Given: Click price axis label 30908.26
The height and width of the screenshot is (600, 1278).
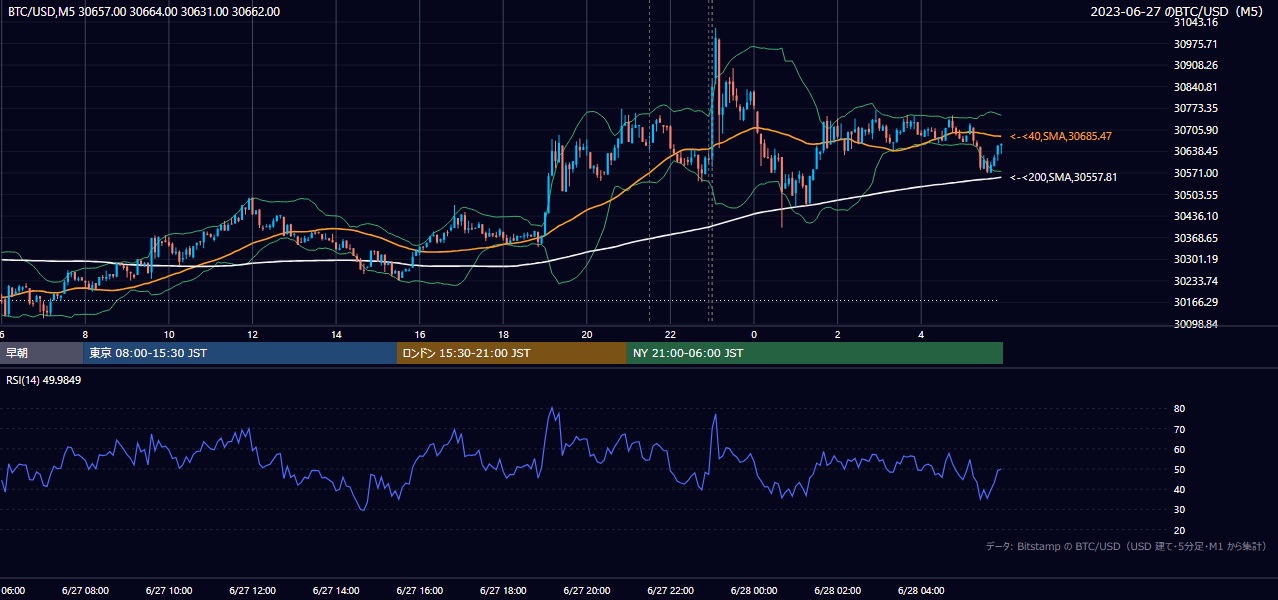Looking at the screenshot, I should click(x=1196, y=65).
